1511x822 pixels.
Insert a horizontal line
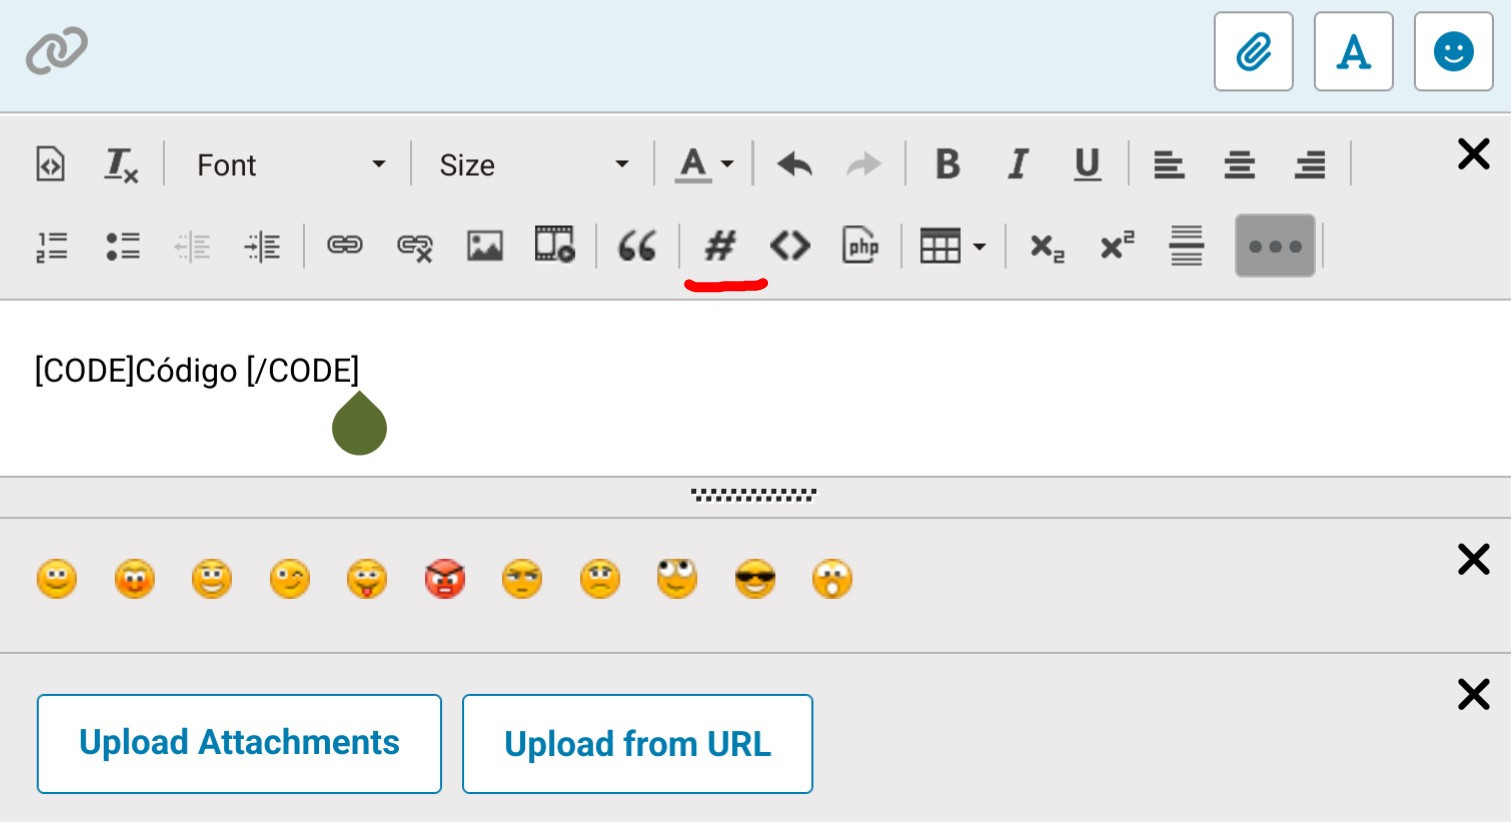[1187, 246]
